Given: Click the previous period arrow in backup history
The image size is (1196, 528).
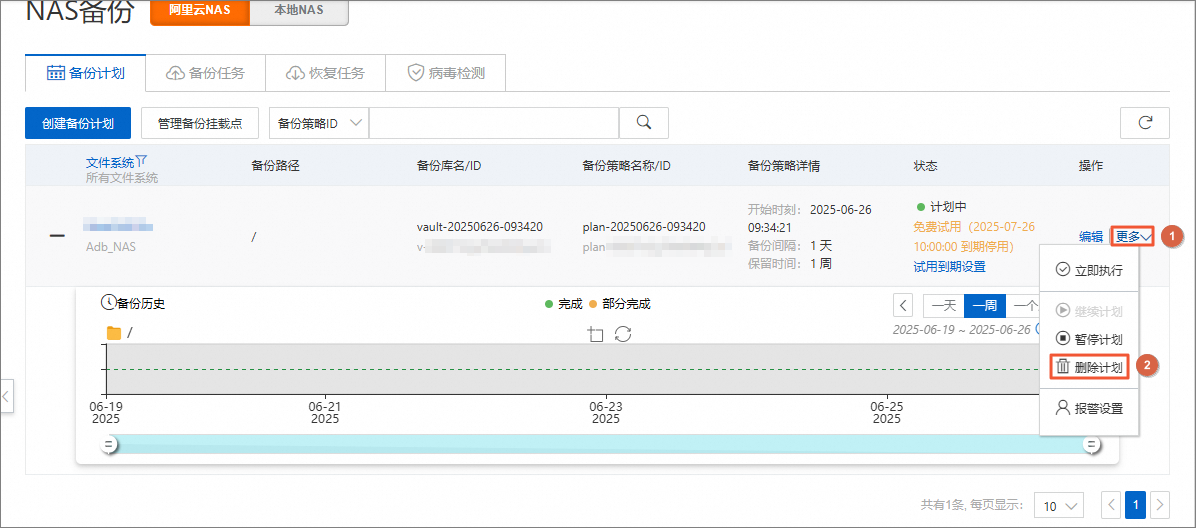Looking at the screenshot, I should click(903, 306).
